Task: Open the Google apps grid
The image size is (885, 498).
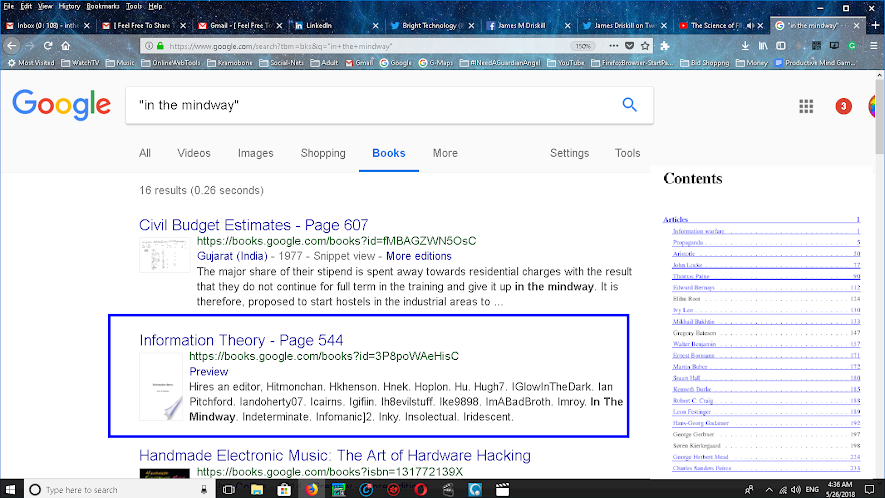Action: [806, 106]
